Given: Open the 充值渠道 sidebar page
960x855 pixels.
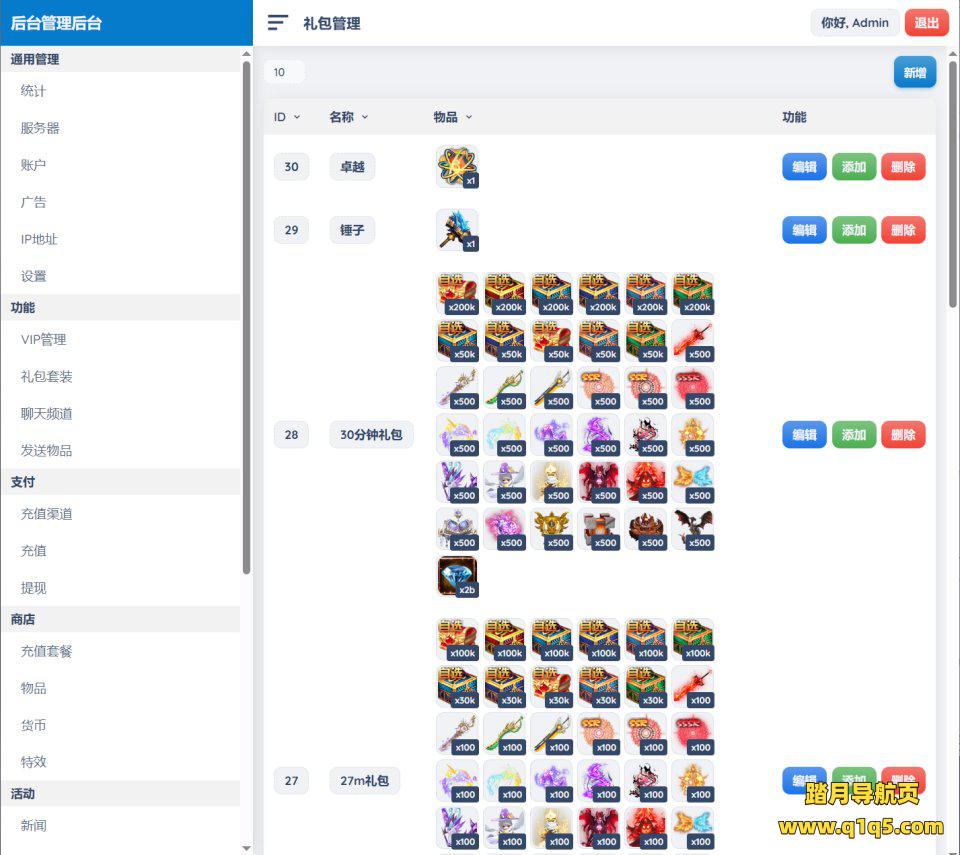Looking at the screenshot, I should [x=47, y=514].
